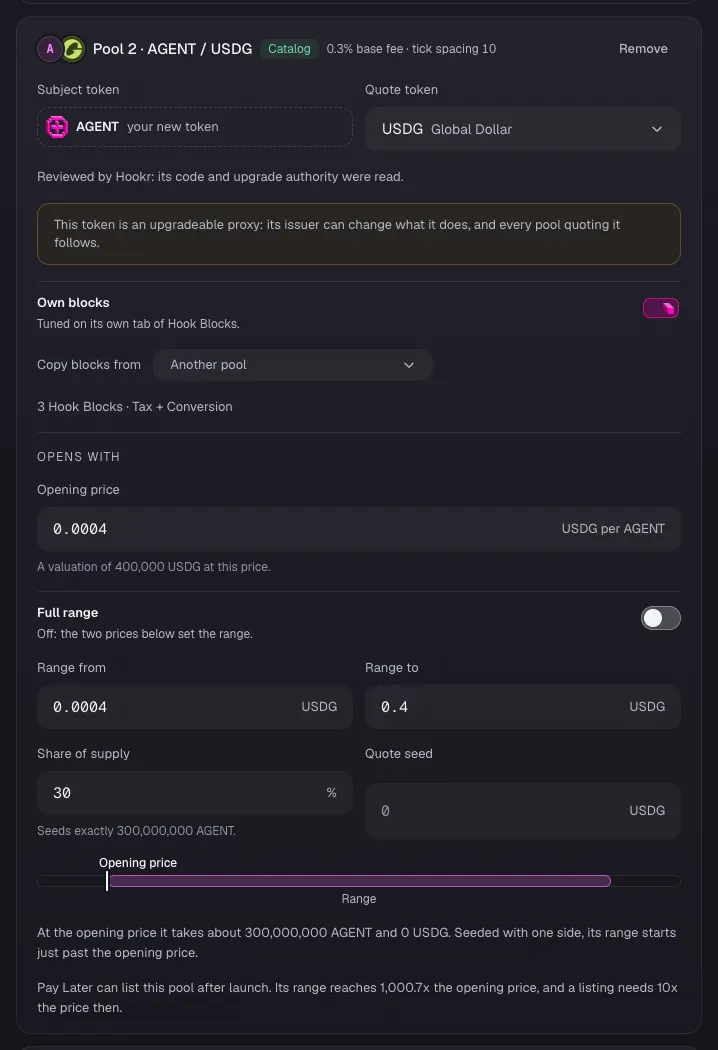This screenshot has width=718, height=1050.
Task: Focus the Opening price input field
Action: click(359, 529)
